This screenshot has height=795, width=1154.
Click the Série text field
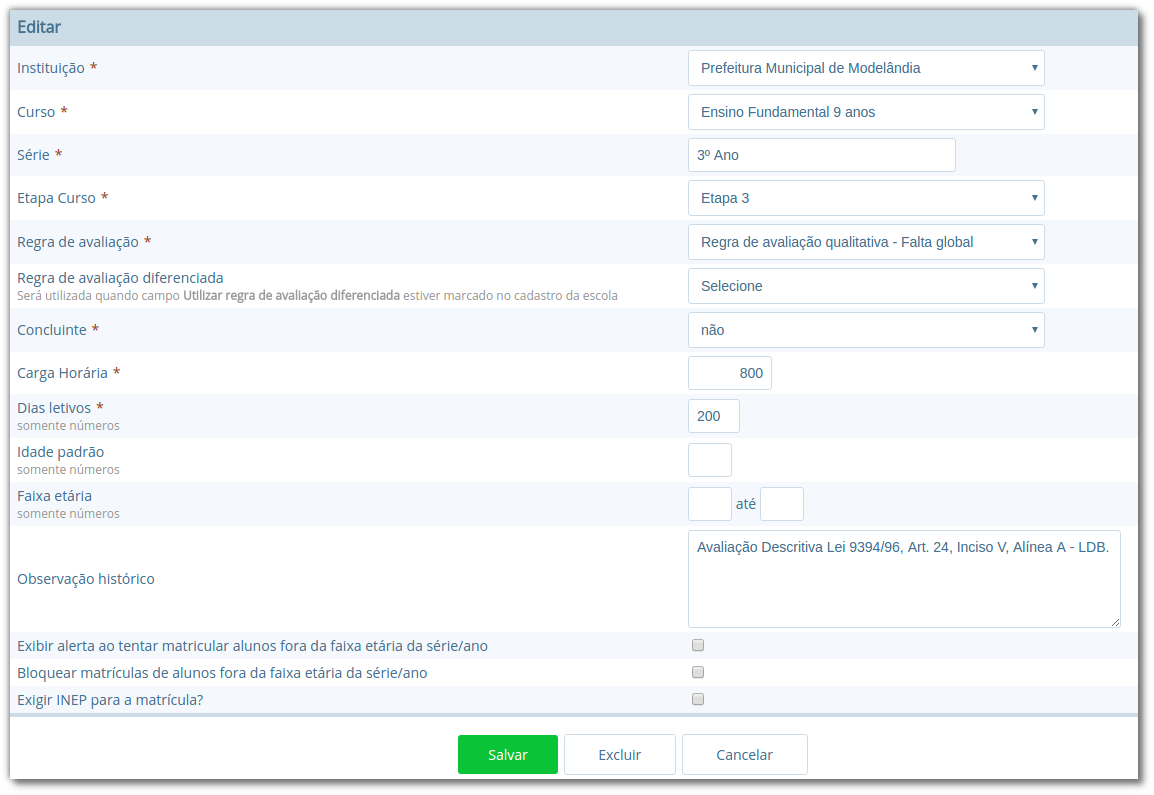(x=821, y=155)
